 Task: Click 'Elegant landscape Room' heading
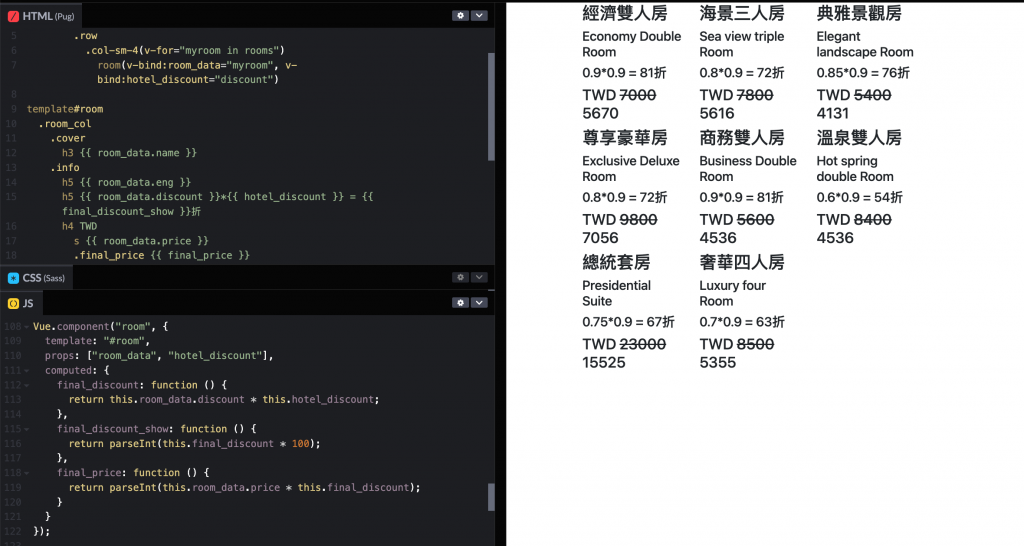click(x=865, y=44)
